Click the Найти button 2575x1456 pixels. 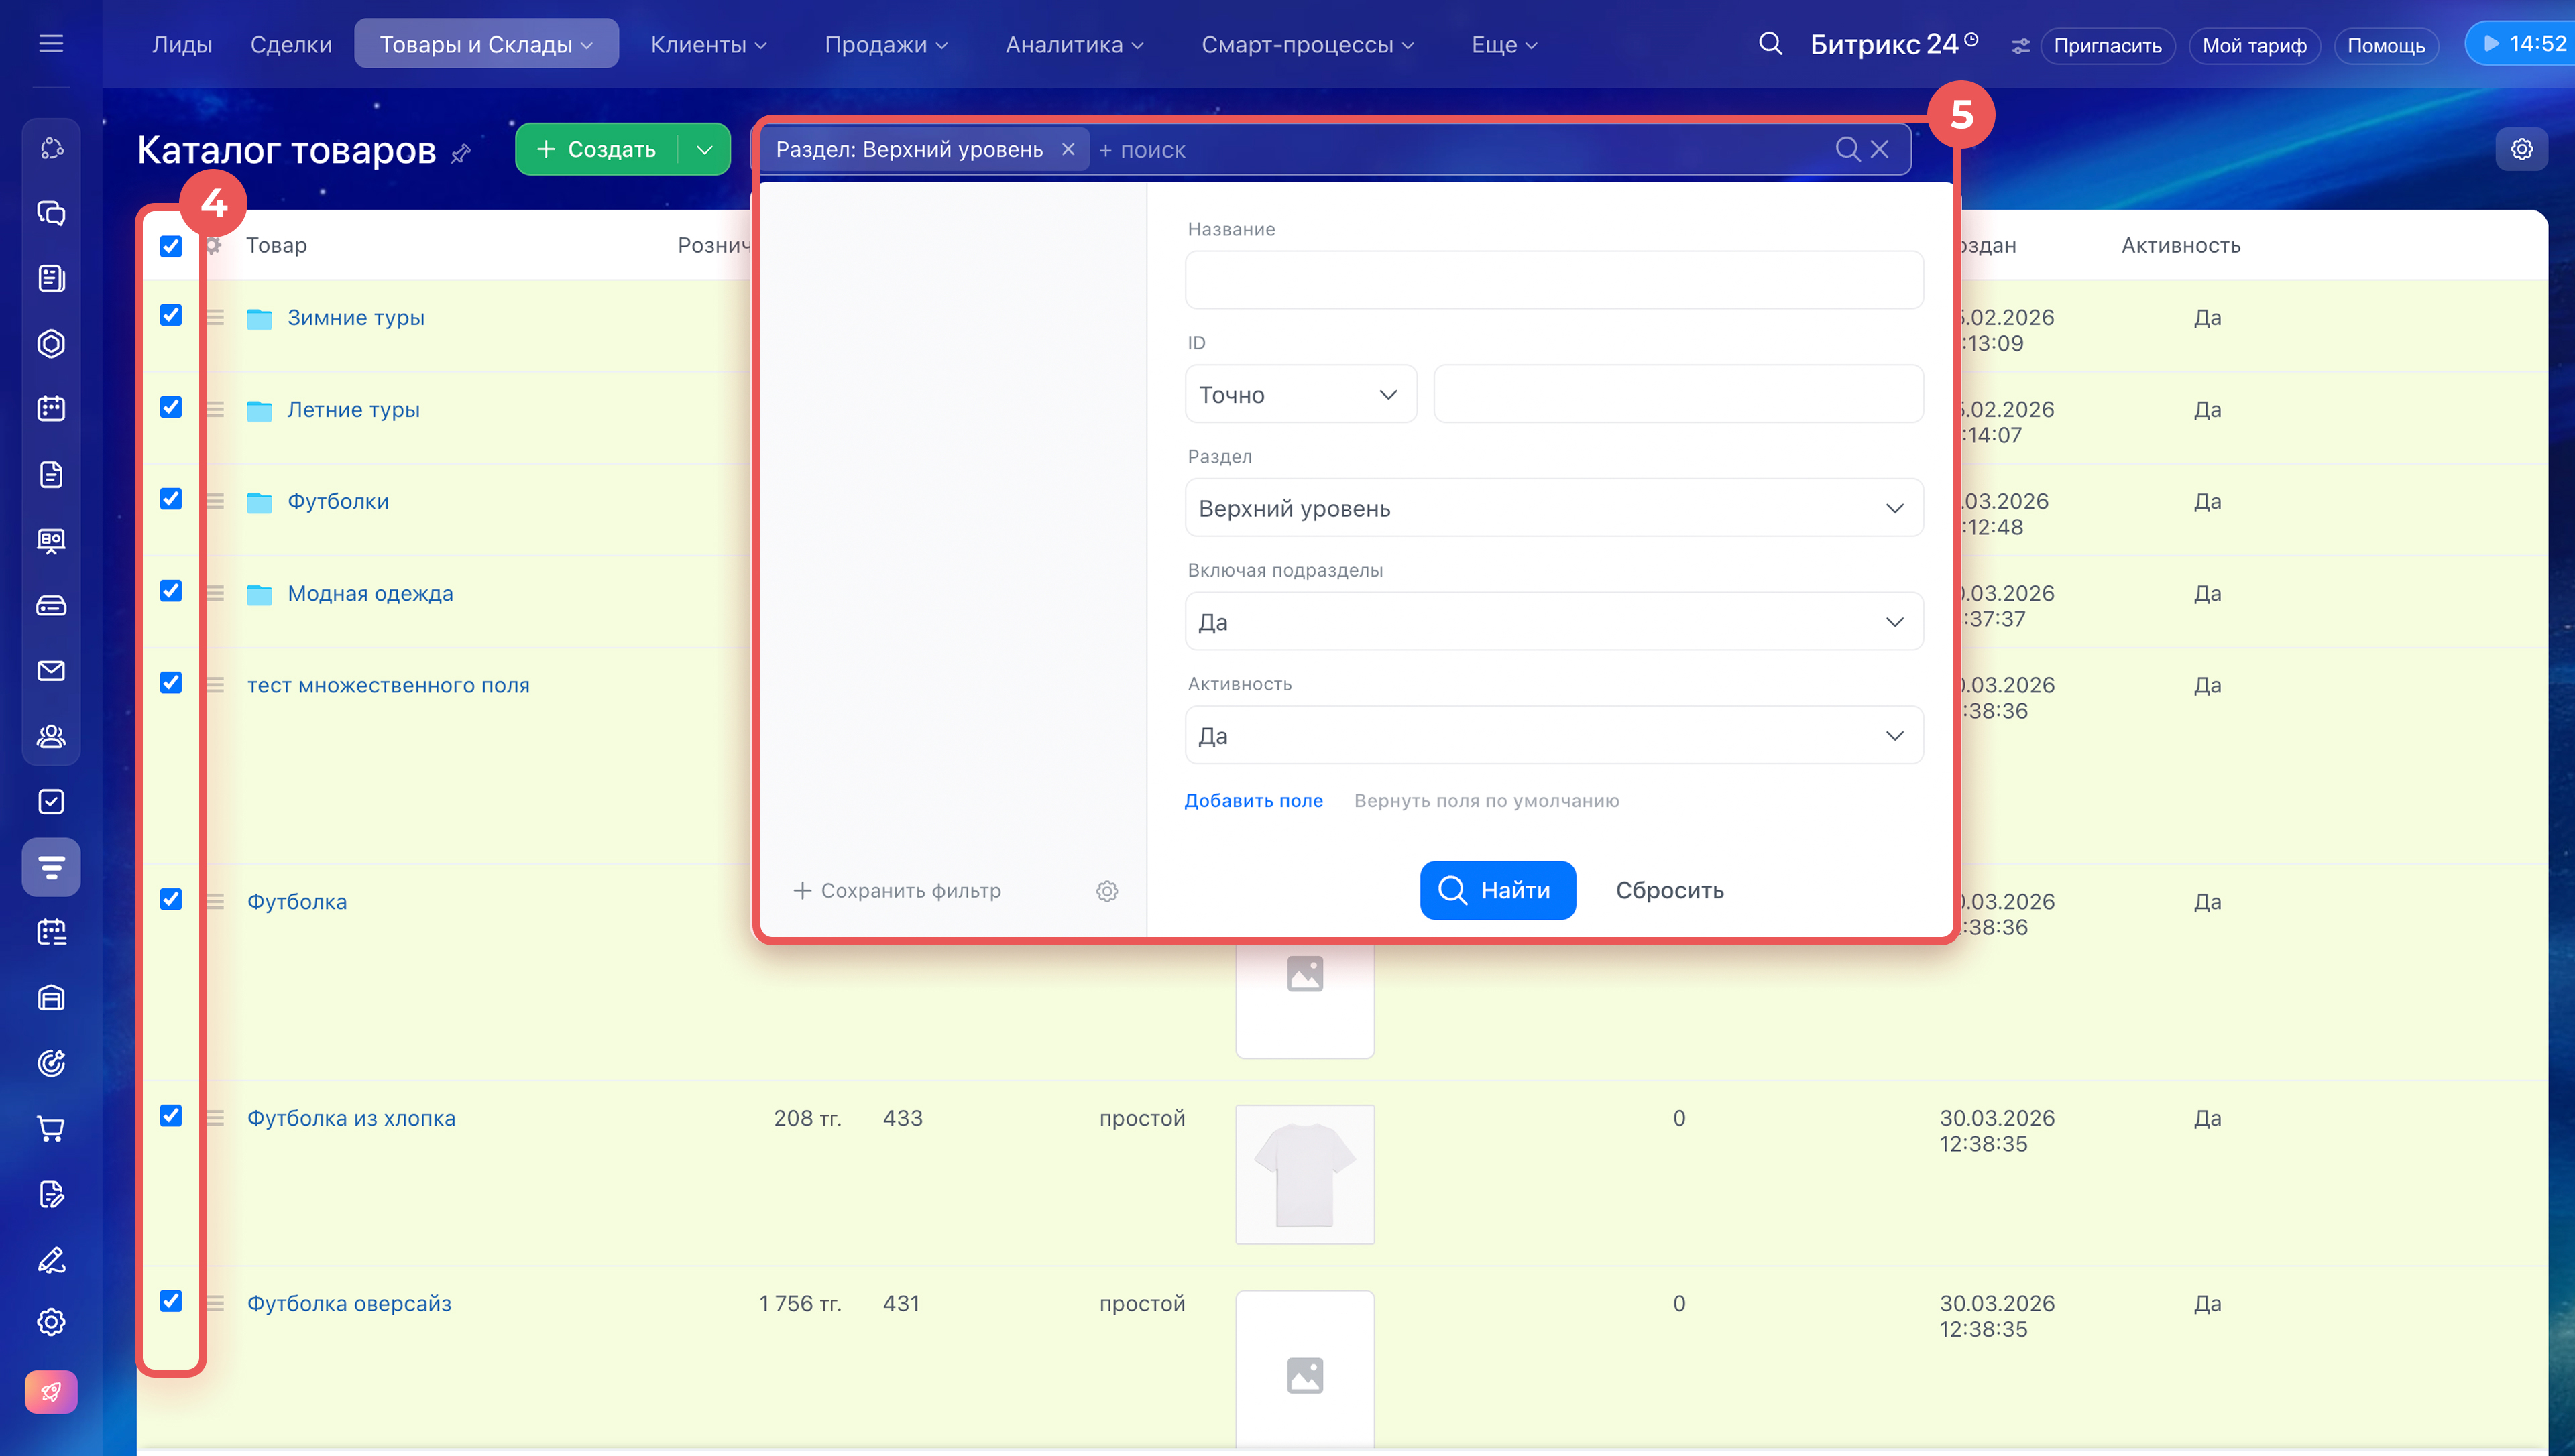tap(1497, 890)
